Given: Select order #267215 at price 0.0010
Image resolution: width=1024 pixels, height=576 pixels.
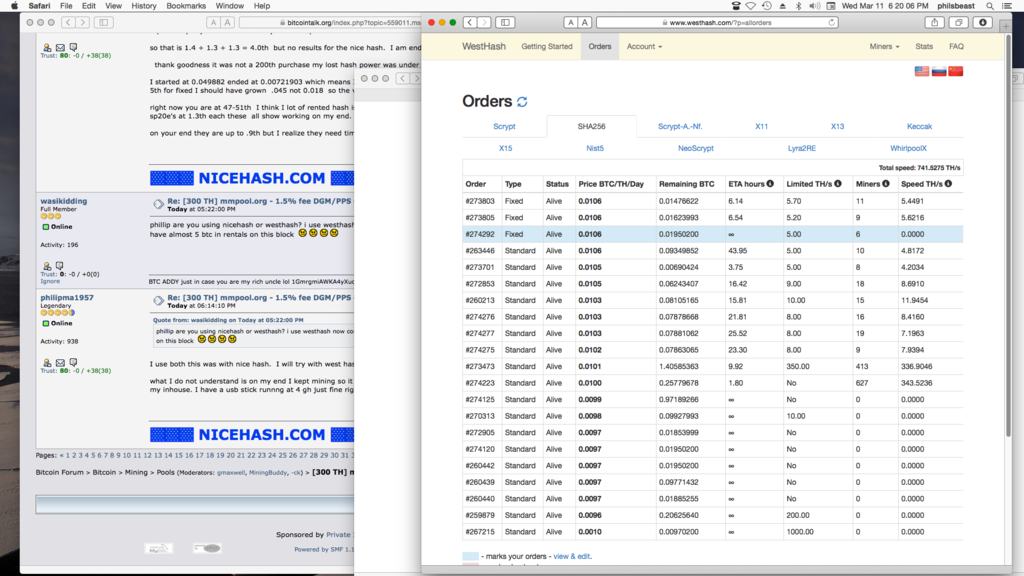Looking at the screenshot, I should click(712, 532).
